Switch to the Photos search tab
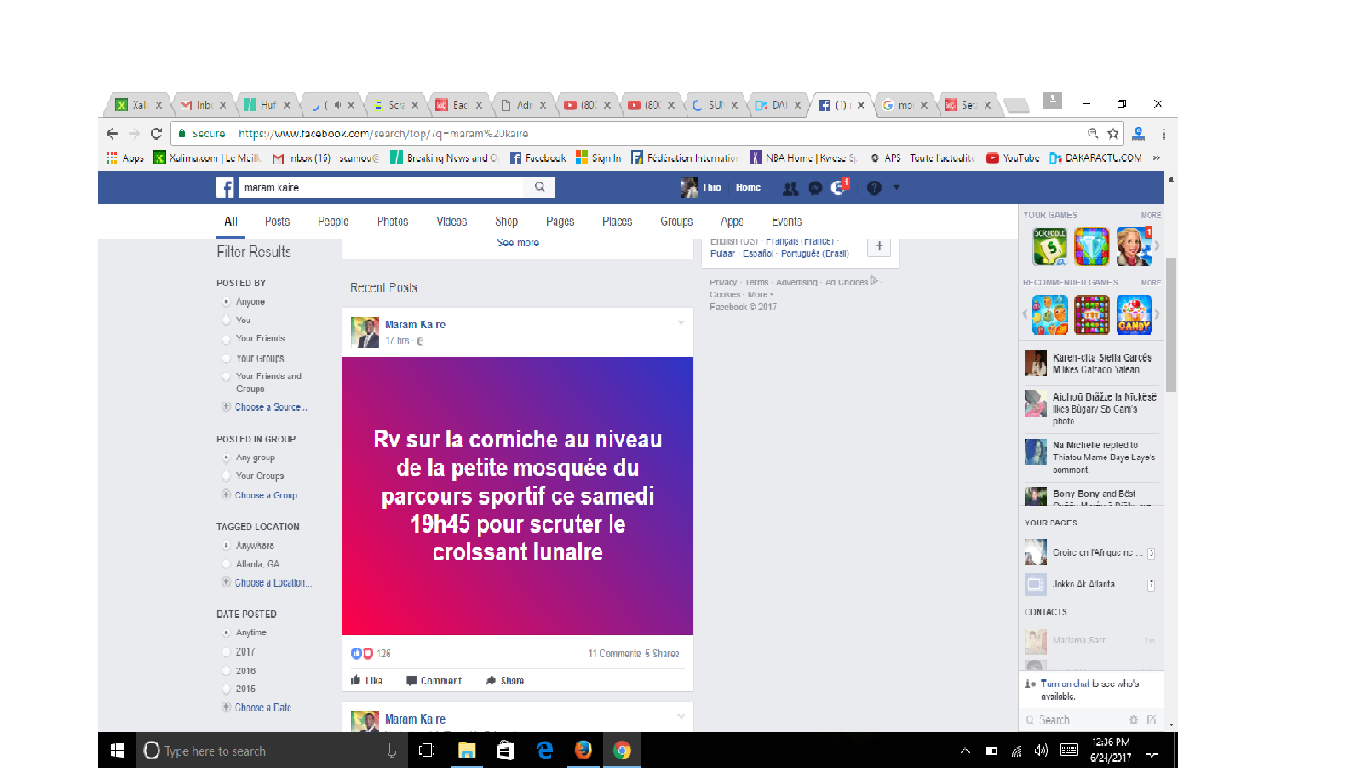The height and width of the screenshot is (768, 1366). [392, 222]
